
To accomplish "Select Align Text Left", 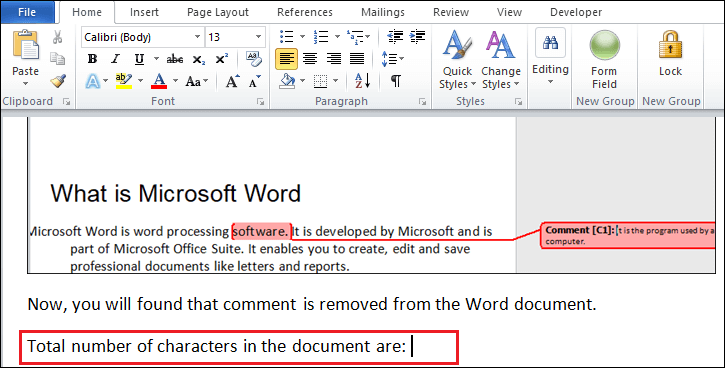I will (287, 59).
